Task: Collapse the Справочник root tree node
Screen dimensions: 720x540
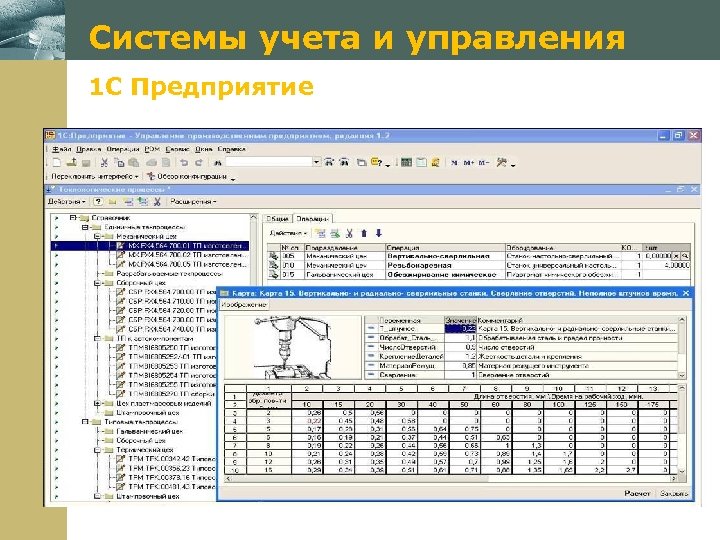Action: [x=73, y=218]
